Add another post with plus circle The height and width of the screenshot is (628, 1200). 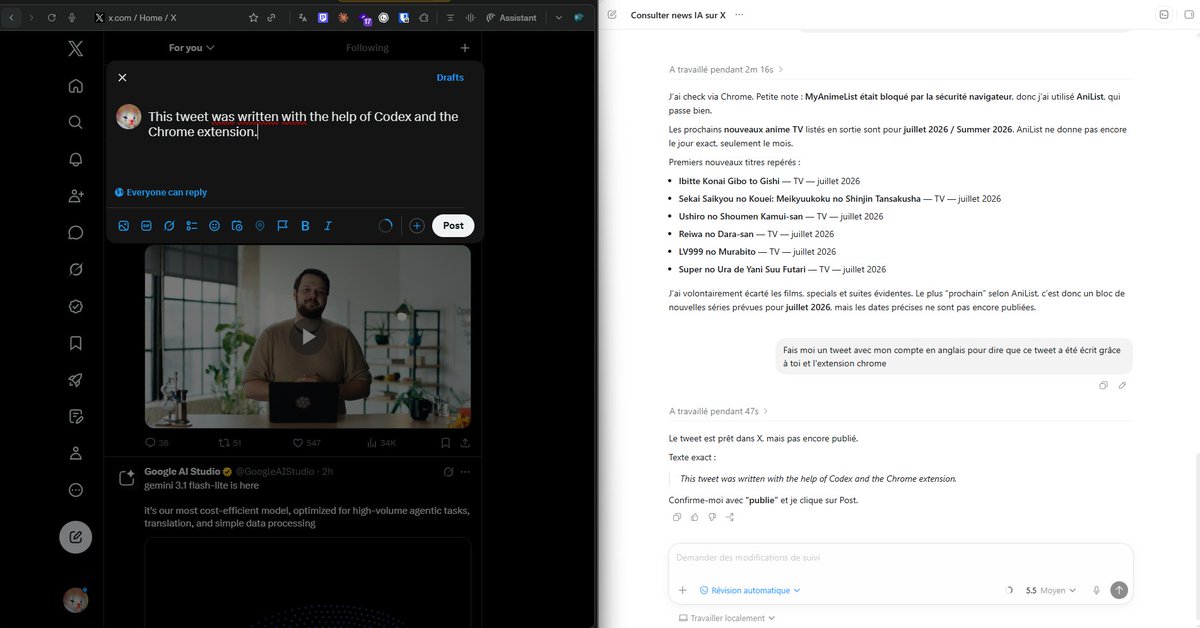417,226
